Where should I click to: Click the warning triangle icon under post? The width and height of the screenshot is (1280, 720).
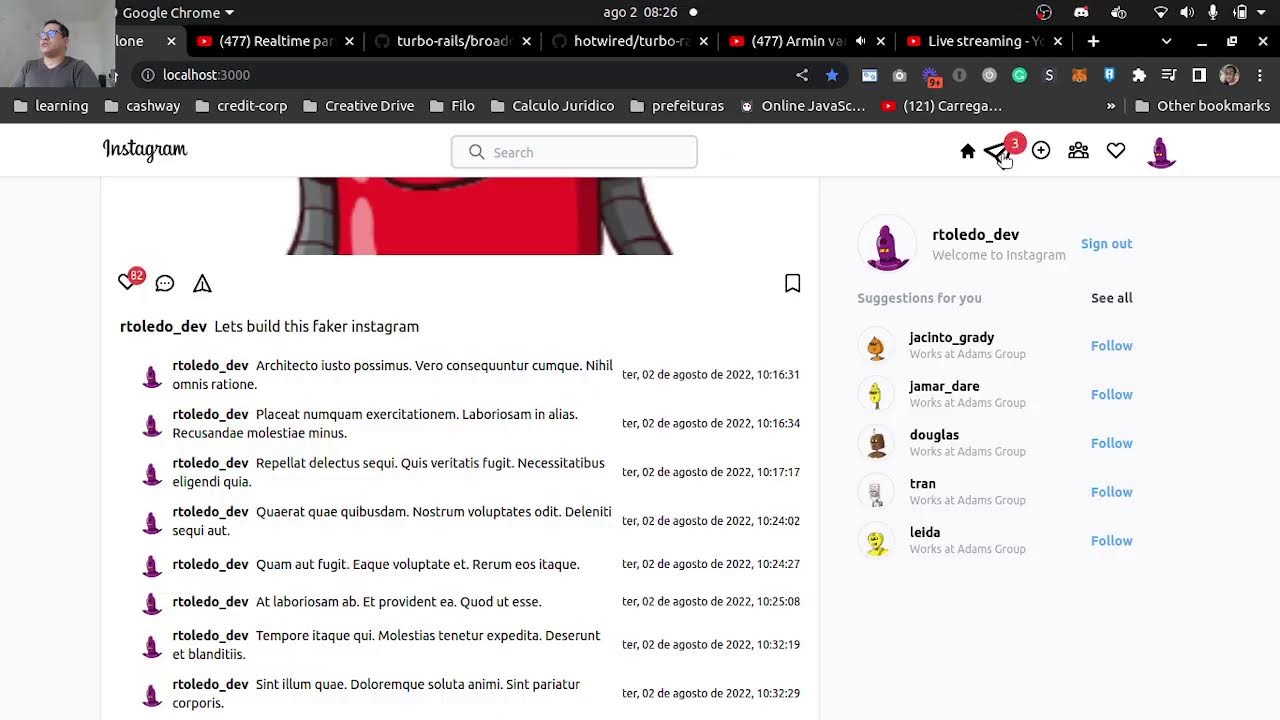(202, 284)
